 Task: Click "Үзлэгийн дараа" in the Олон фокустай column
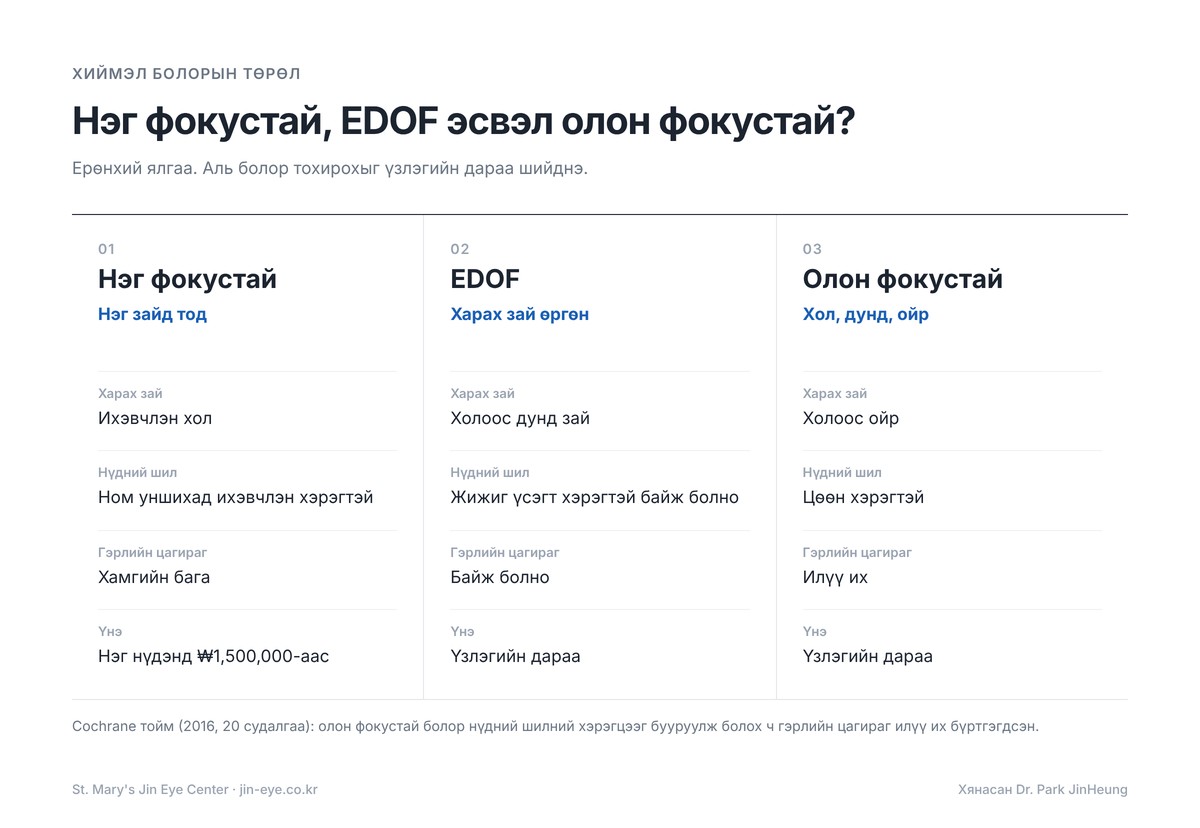[x=868, y=657]
